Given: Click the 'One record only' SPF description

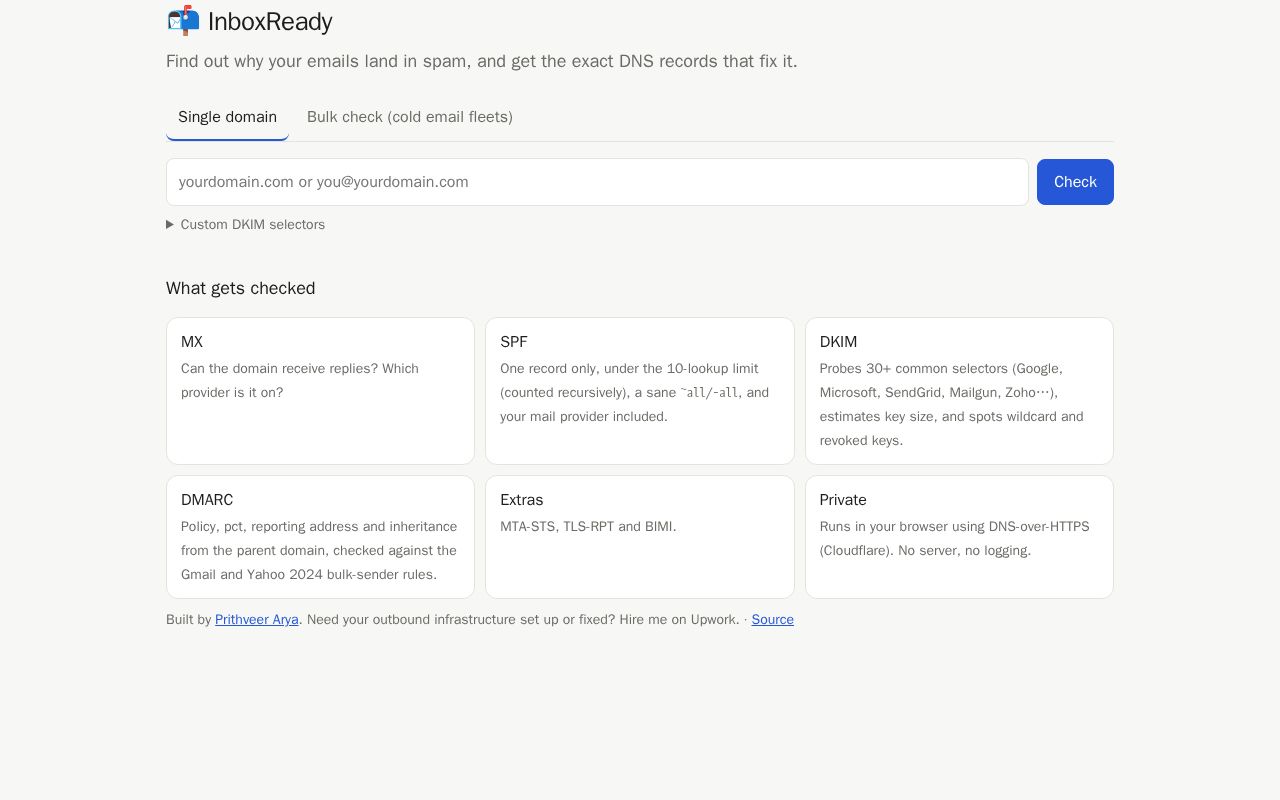Looking at the screenshot, I should point(635,393).
